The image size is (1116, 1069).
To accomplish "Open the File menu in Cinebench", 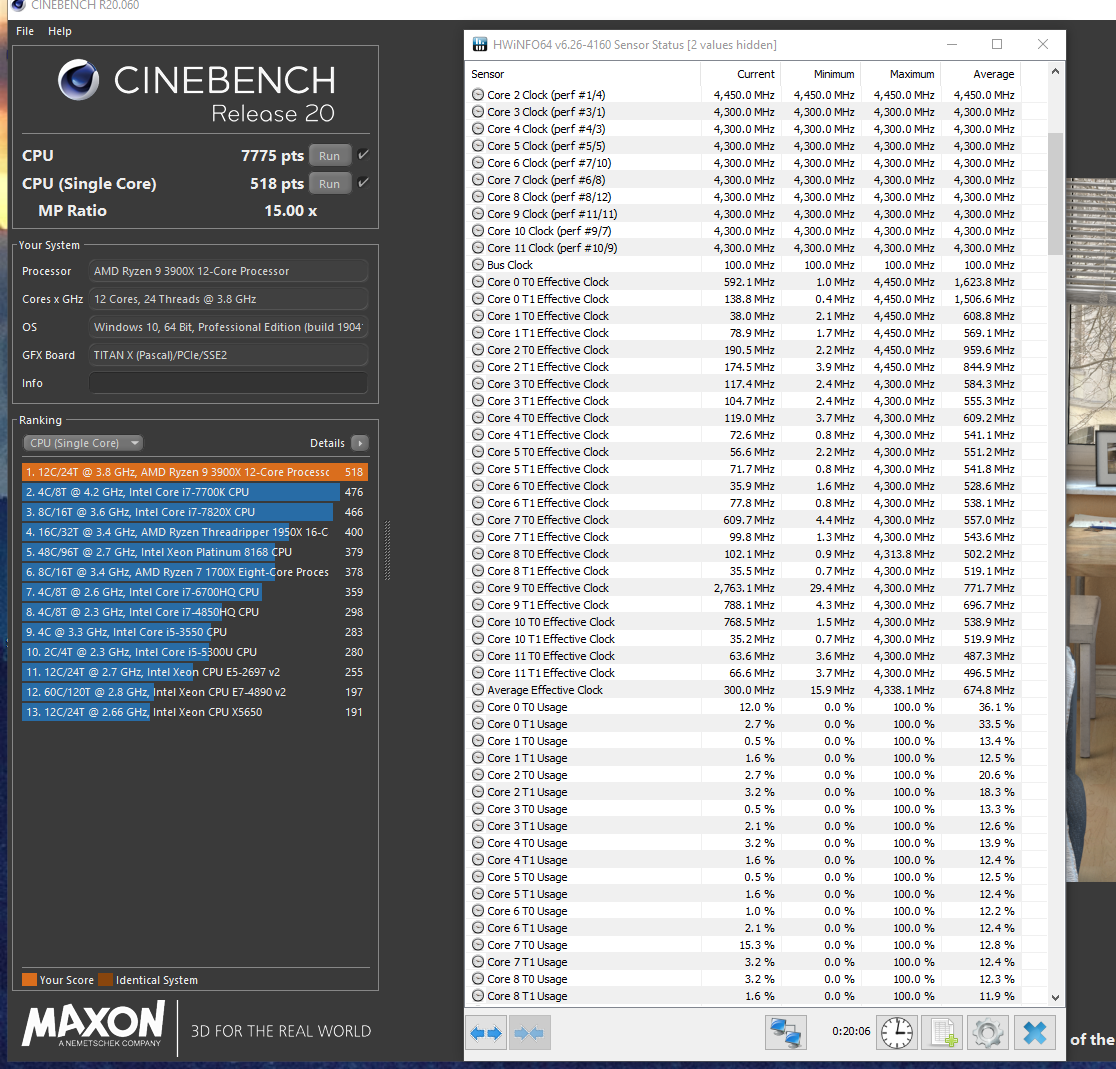I will [x=25, y=31].
